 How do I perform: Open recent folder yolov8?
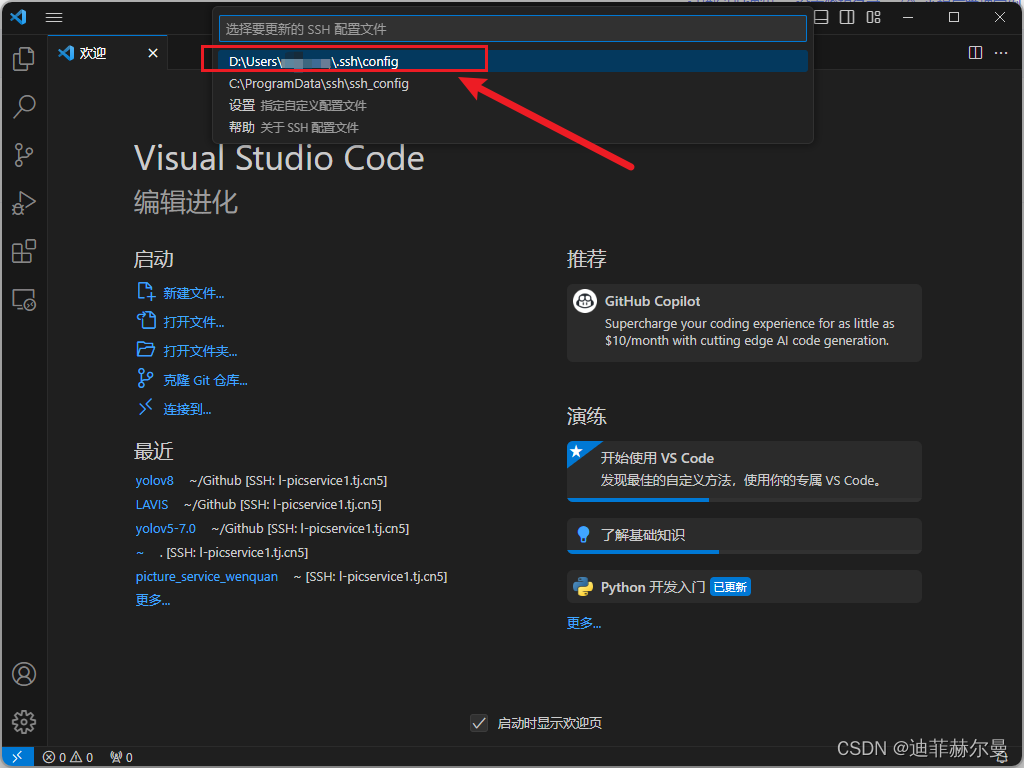click(x=155, y=481)
